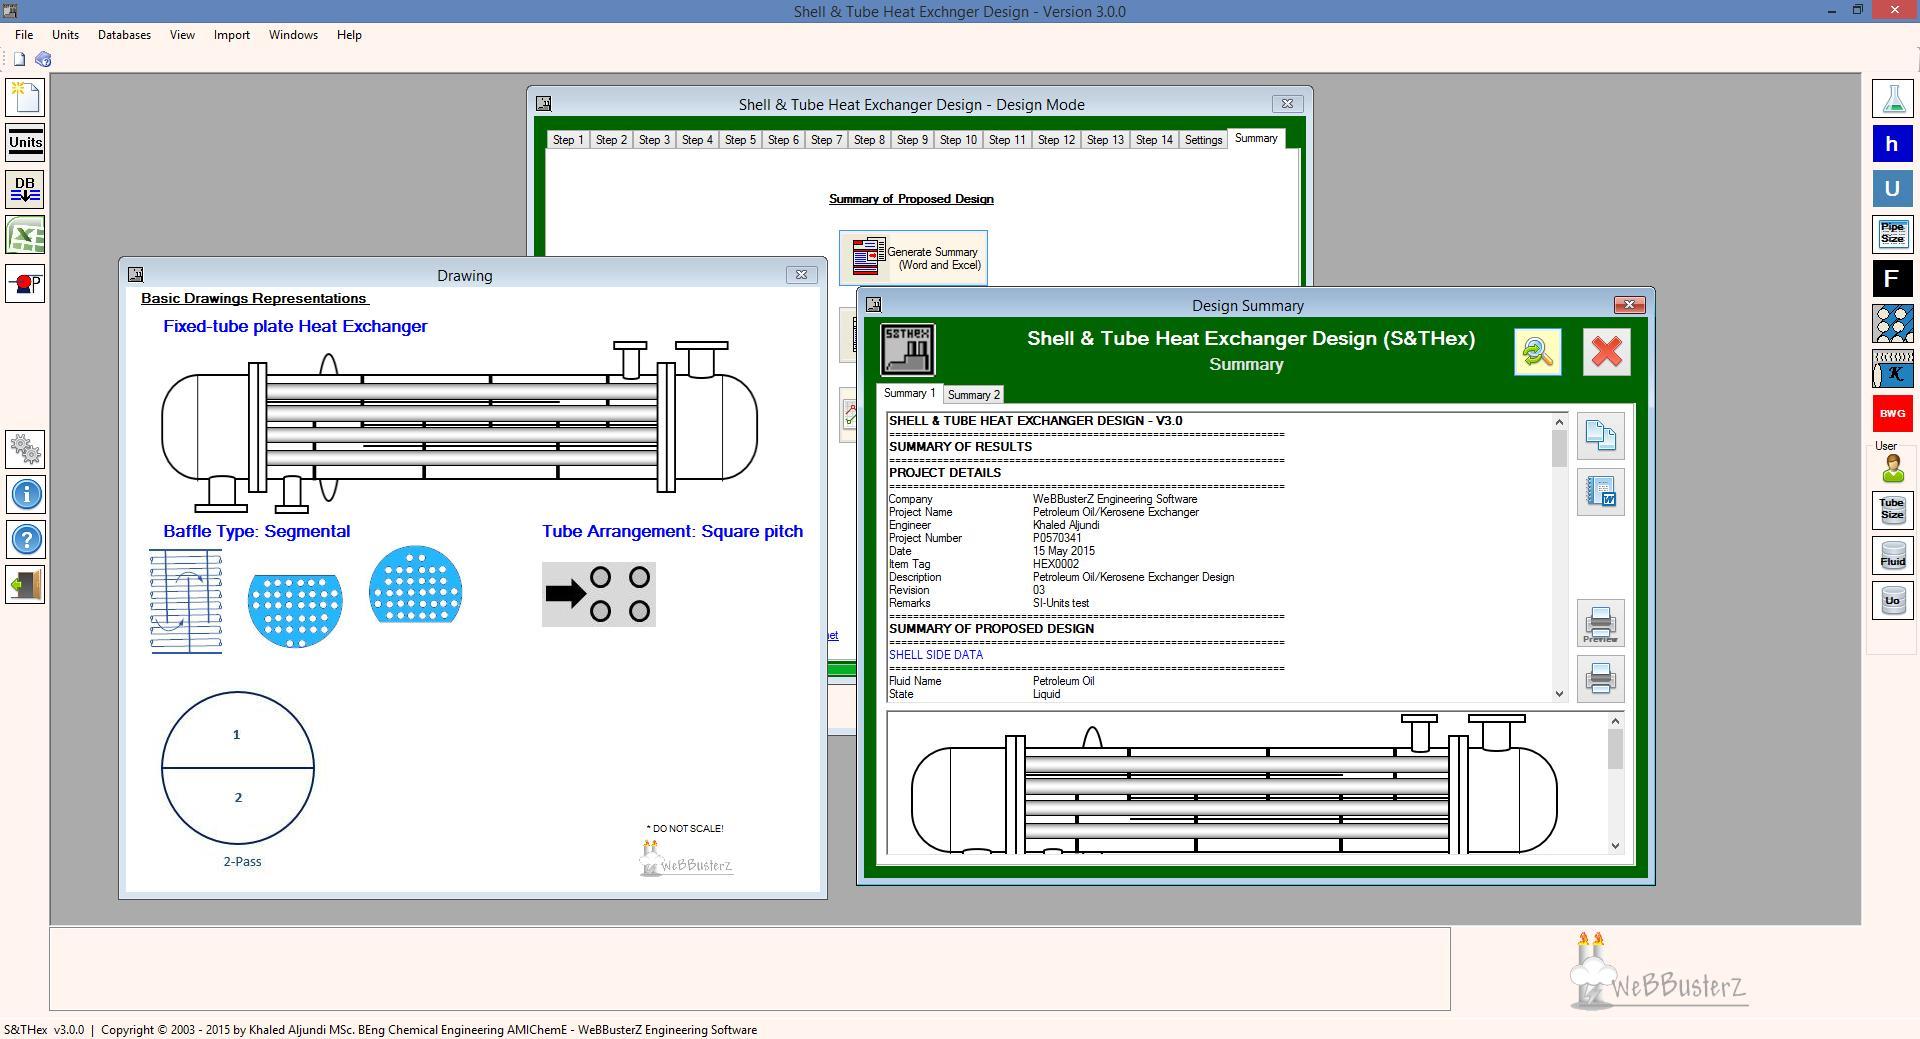Open the View menu

pyautogui.click(x=182, y=35)
